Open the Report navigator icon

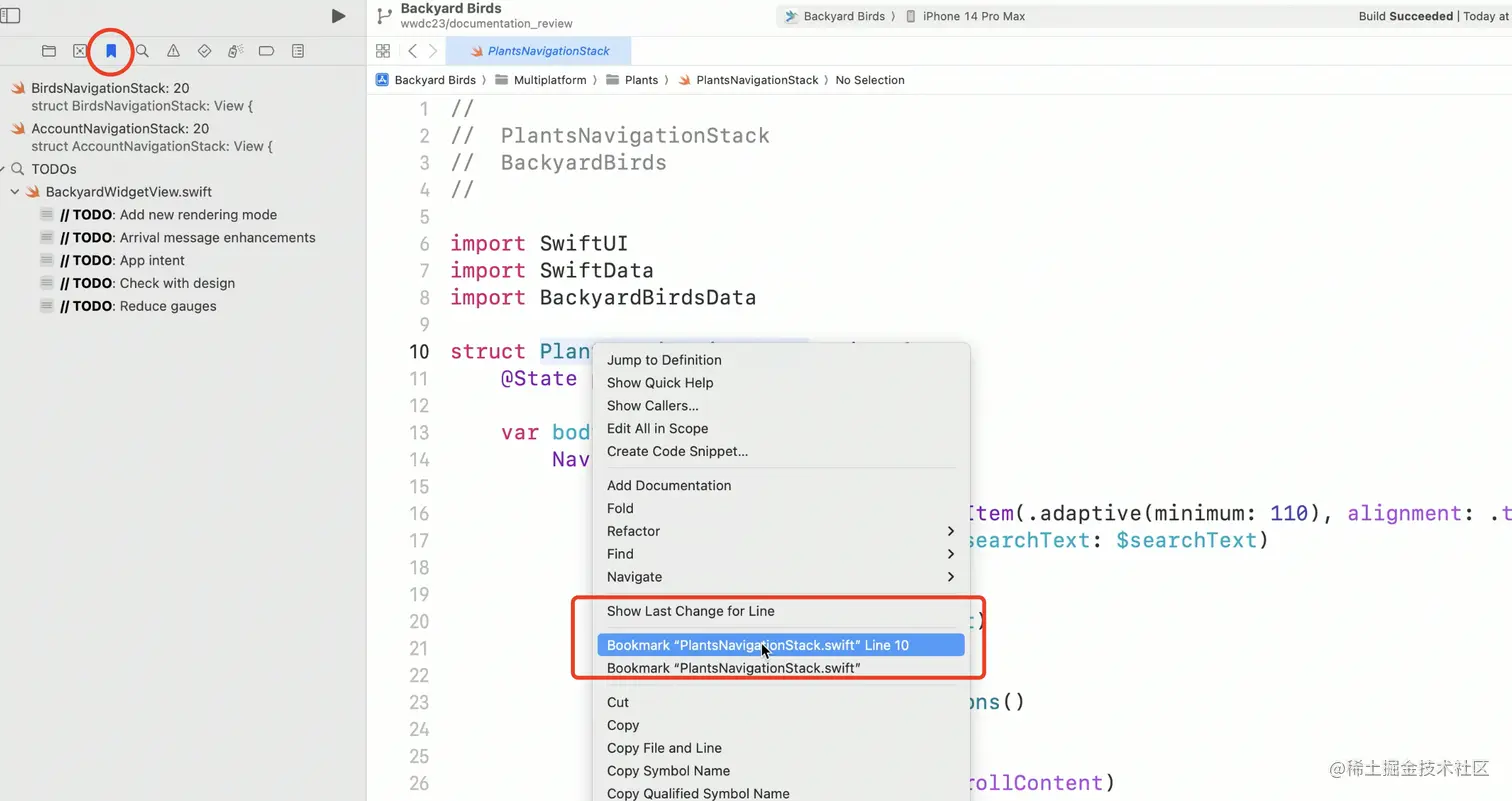298,51
